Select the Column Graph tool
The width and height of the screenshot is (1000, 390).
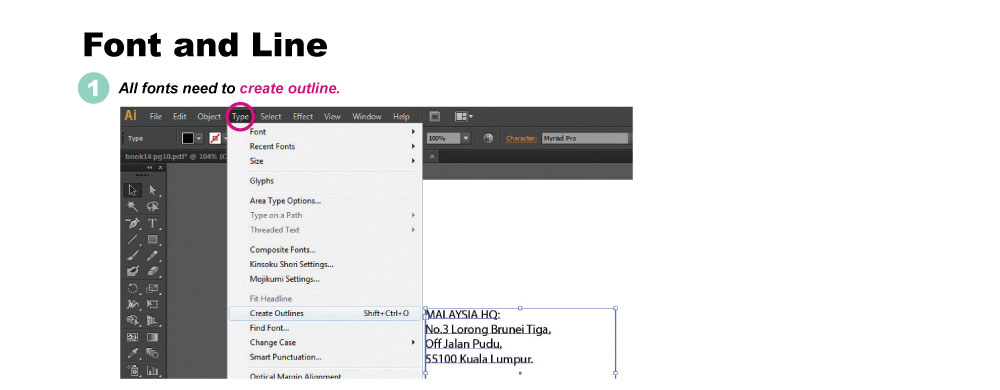pos(153,370)
